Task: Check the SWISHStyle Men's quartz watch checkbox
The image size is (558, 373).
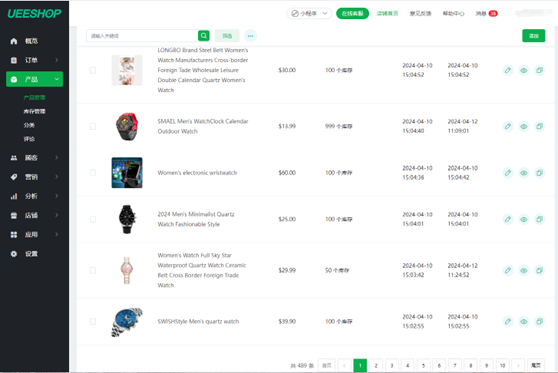Action: click(93, 321)
